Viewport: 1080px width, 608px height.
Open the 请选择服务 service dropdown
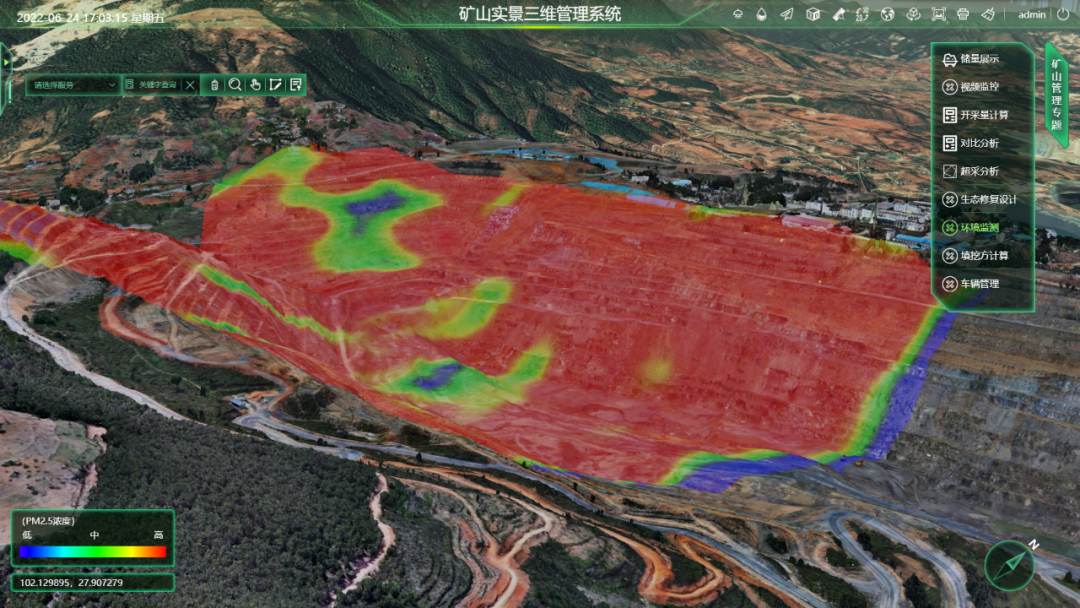coord(74,85)
